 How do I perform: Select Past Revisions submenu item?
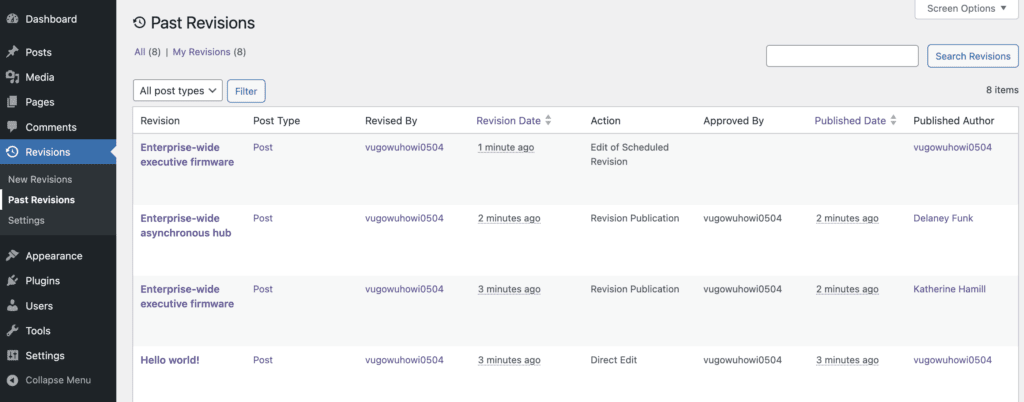tap(41, 200)
